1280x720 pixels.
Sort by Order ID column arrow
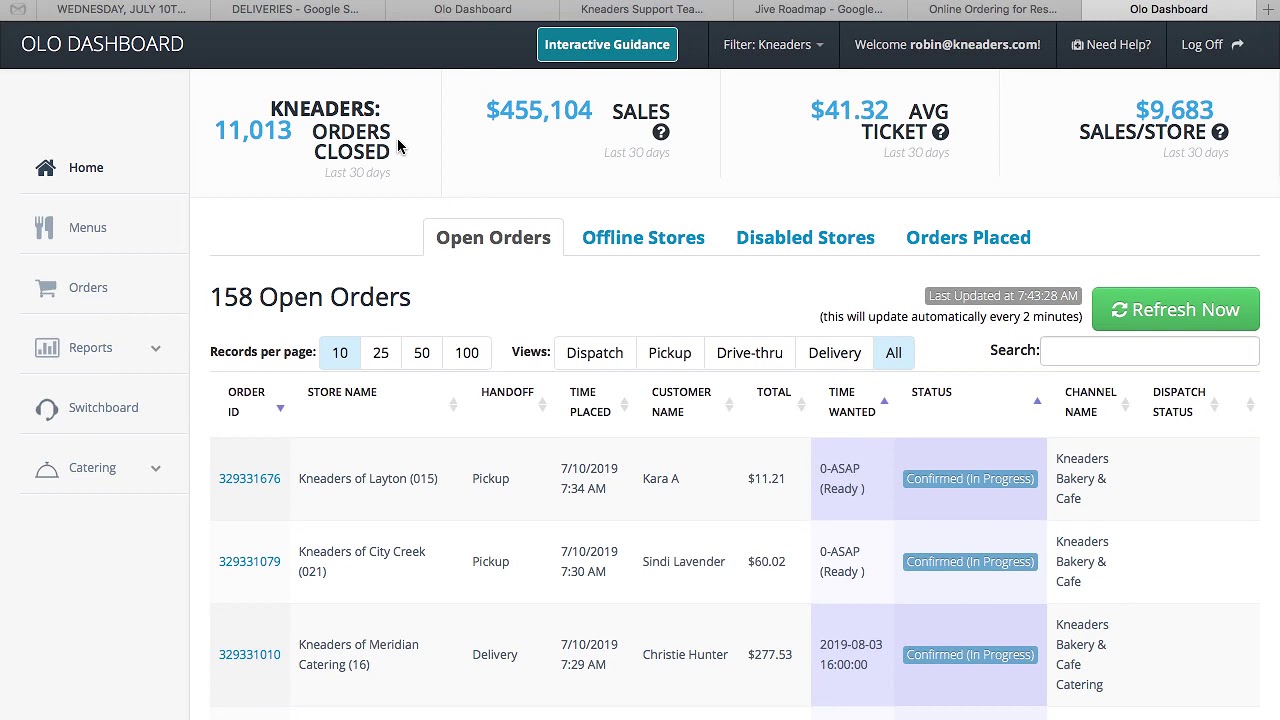[280, 408]
